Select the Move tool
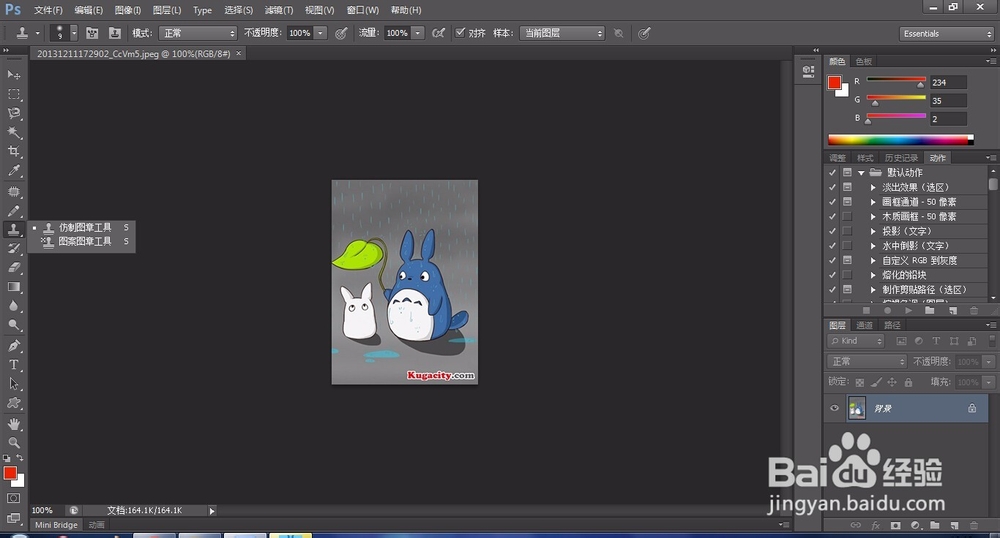Image resolution: width=1000 pixels, height=538 pixels. pos(13,75)
